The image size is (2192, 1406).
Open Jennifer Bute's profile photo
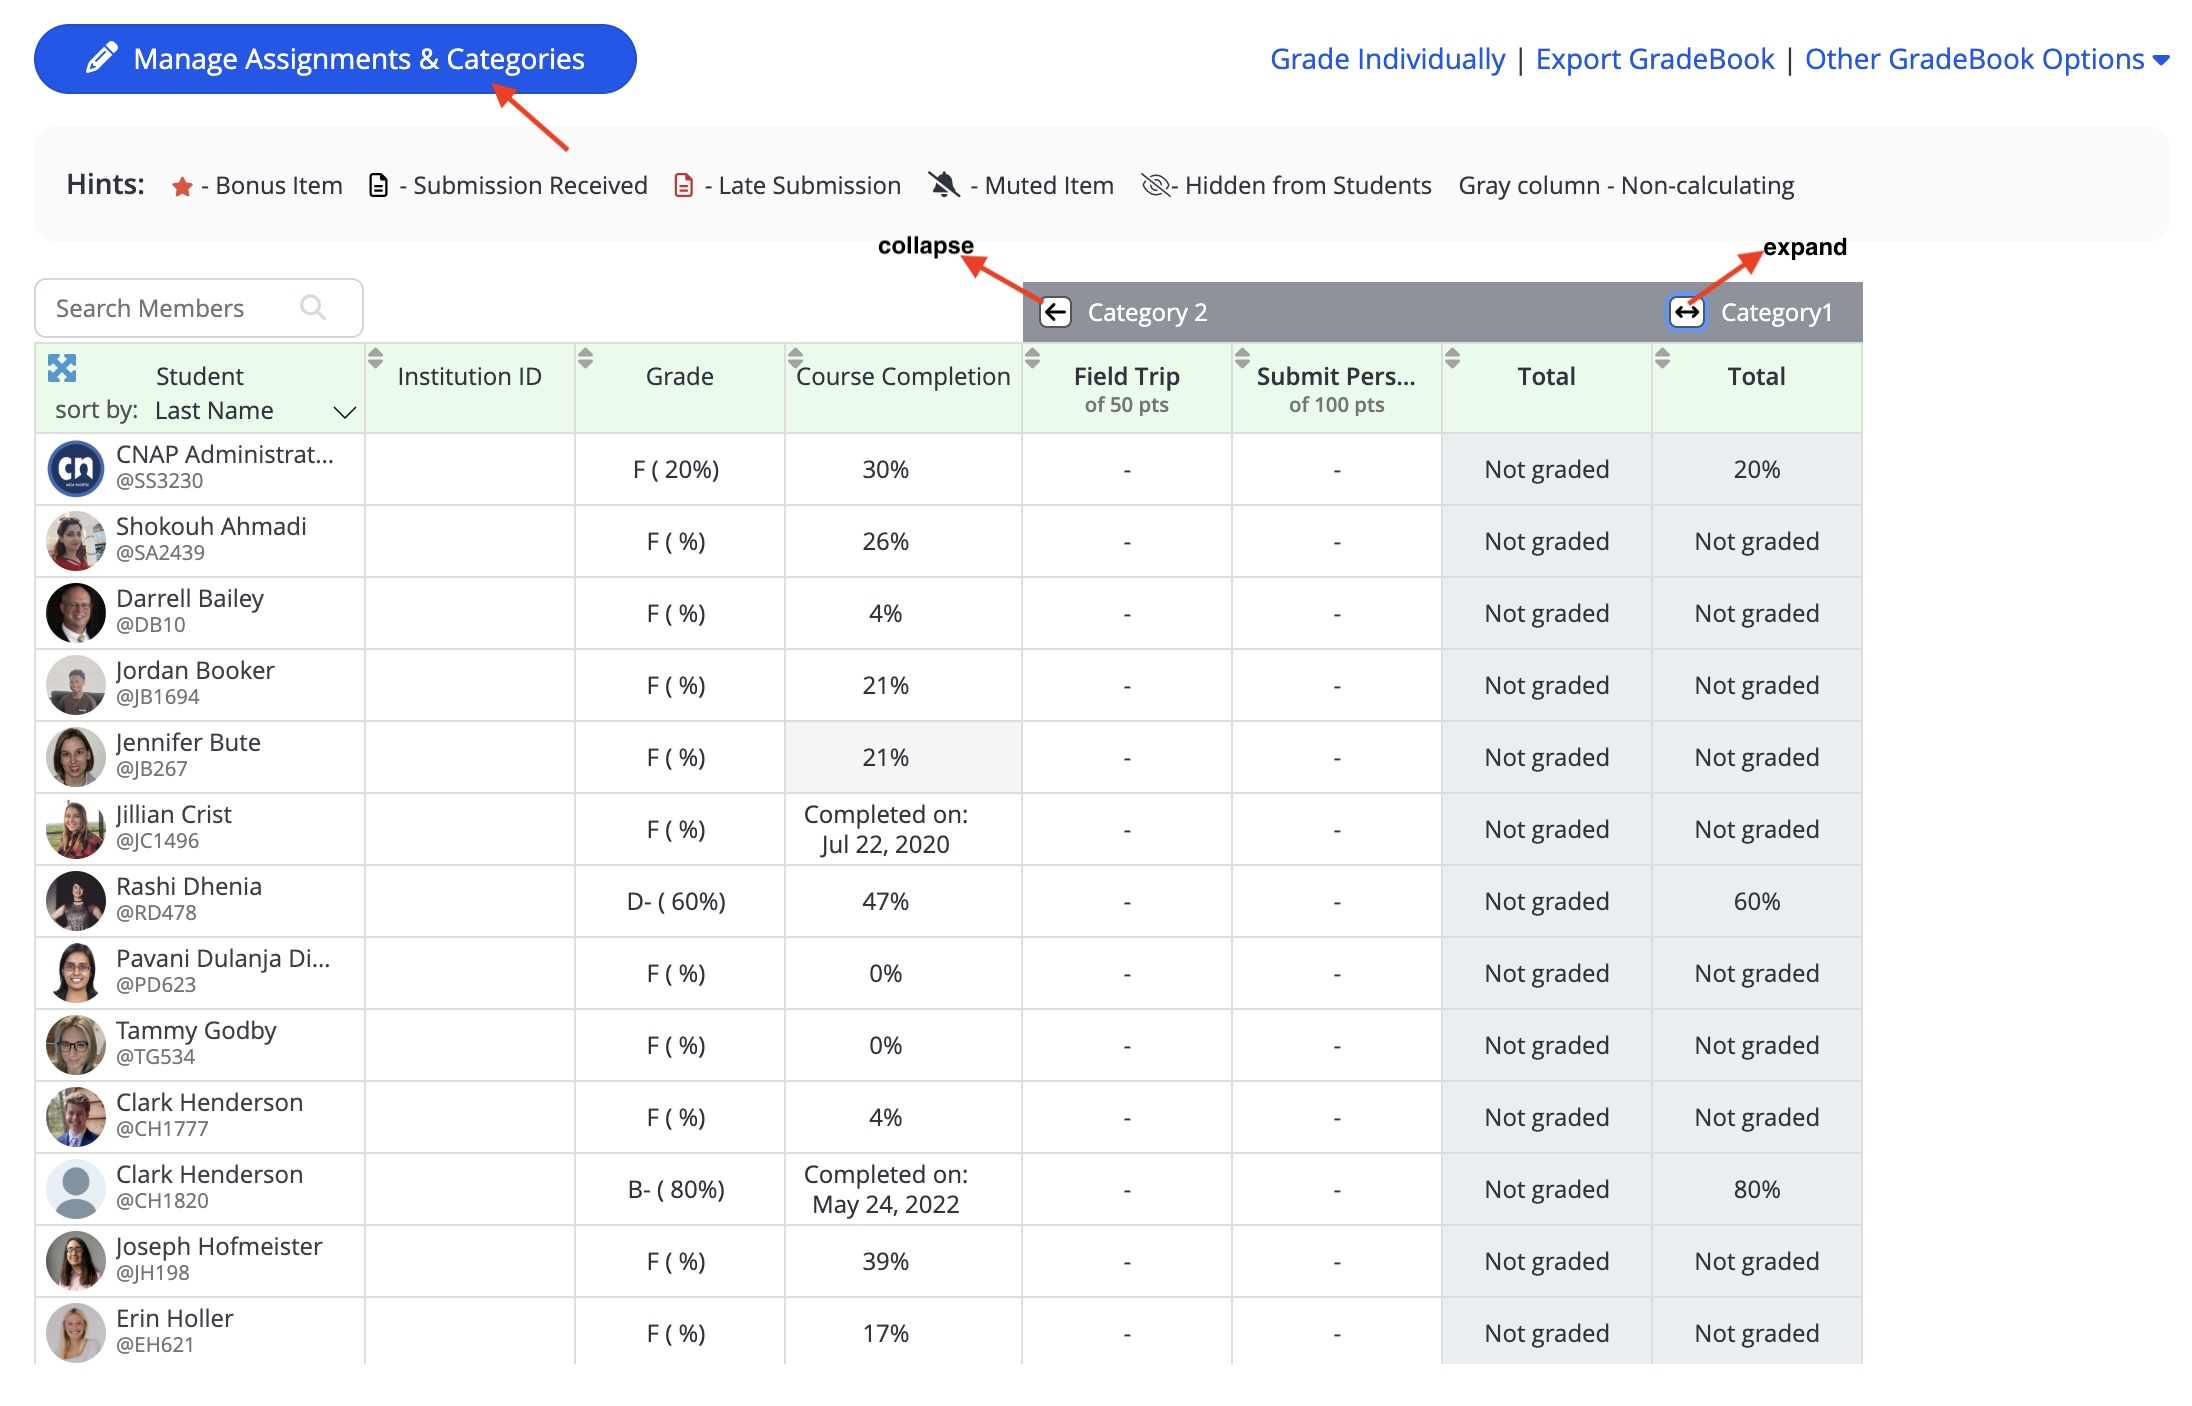coord(76,757)
